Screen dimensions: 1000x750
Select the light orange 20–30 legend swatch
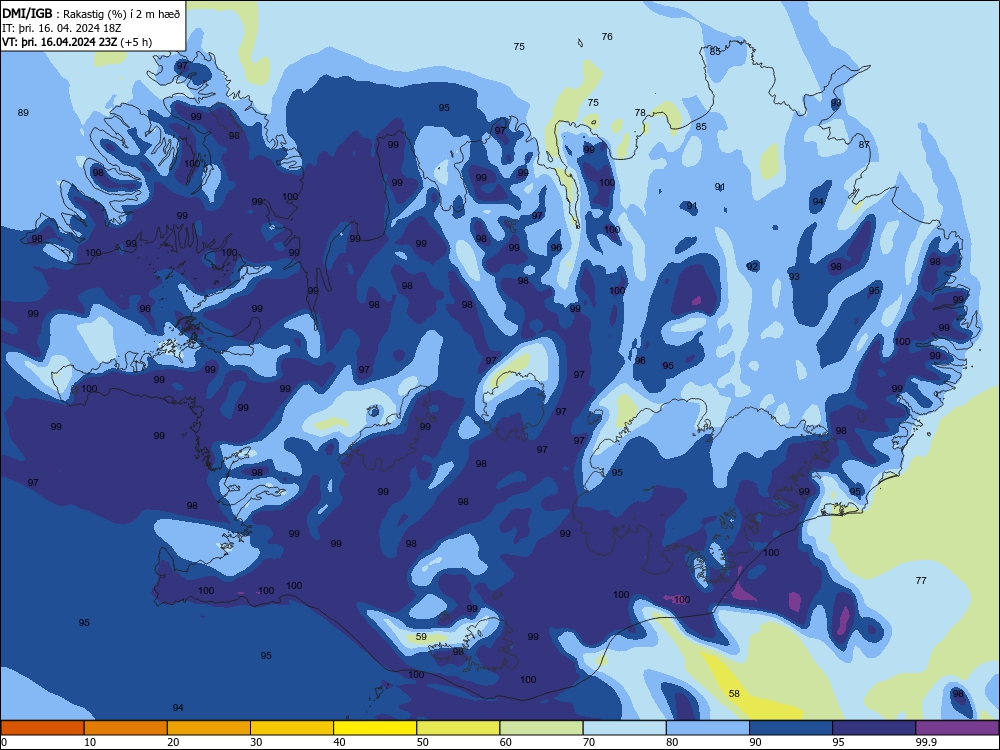(x=209, y=728)
